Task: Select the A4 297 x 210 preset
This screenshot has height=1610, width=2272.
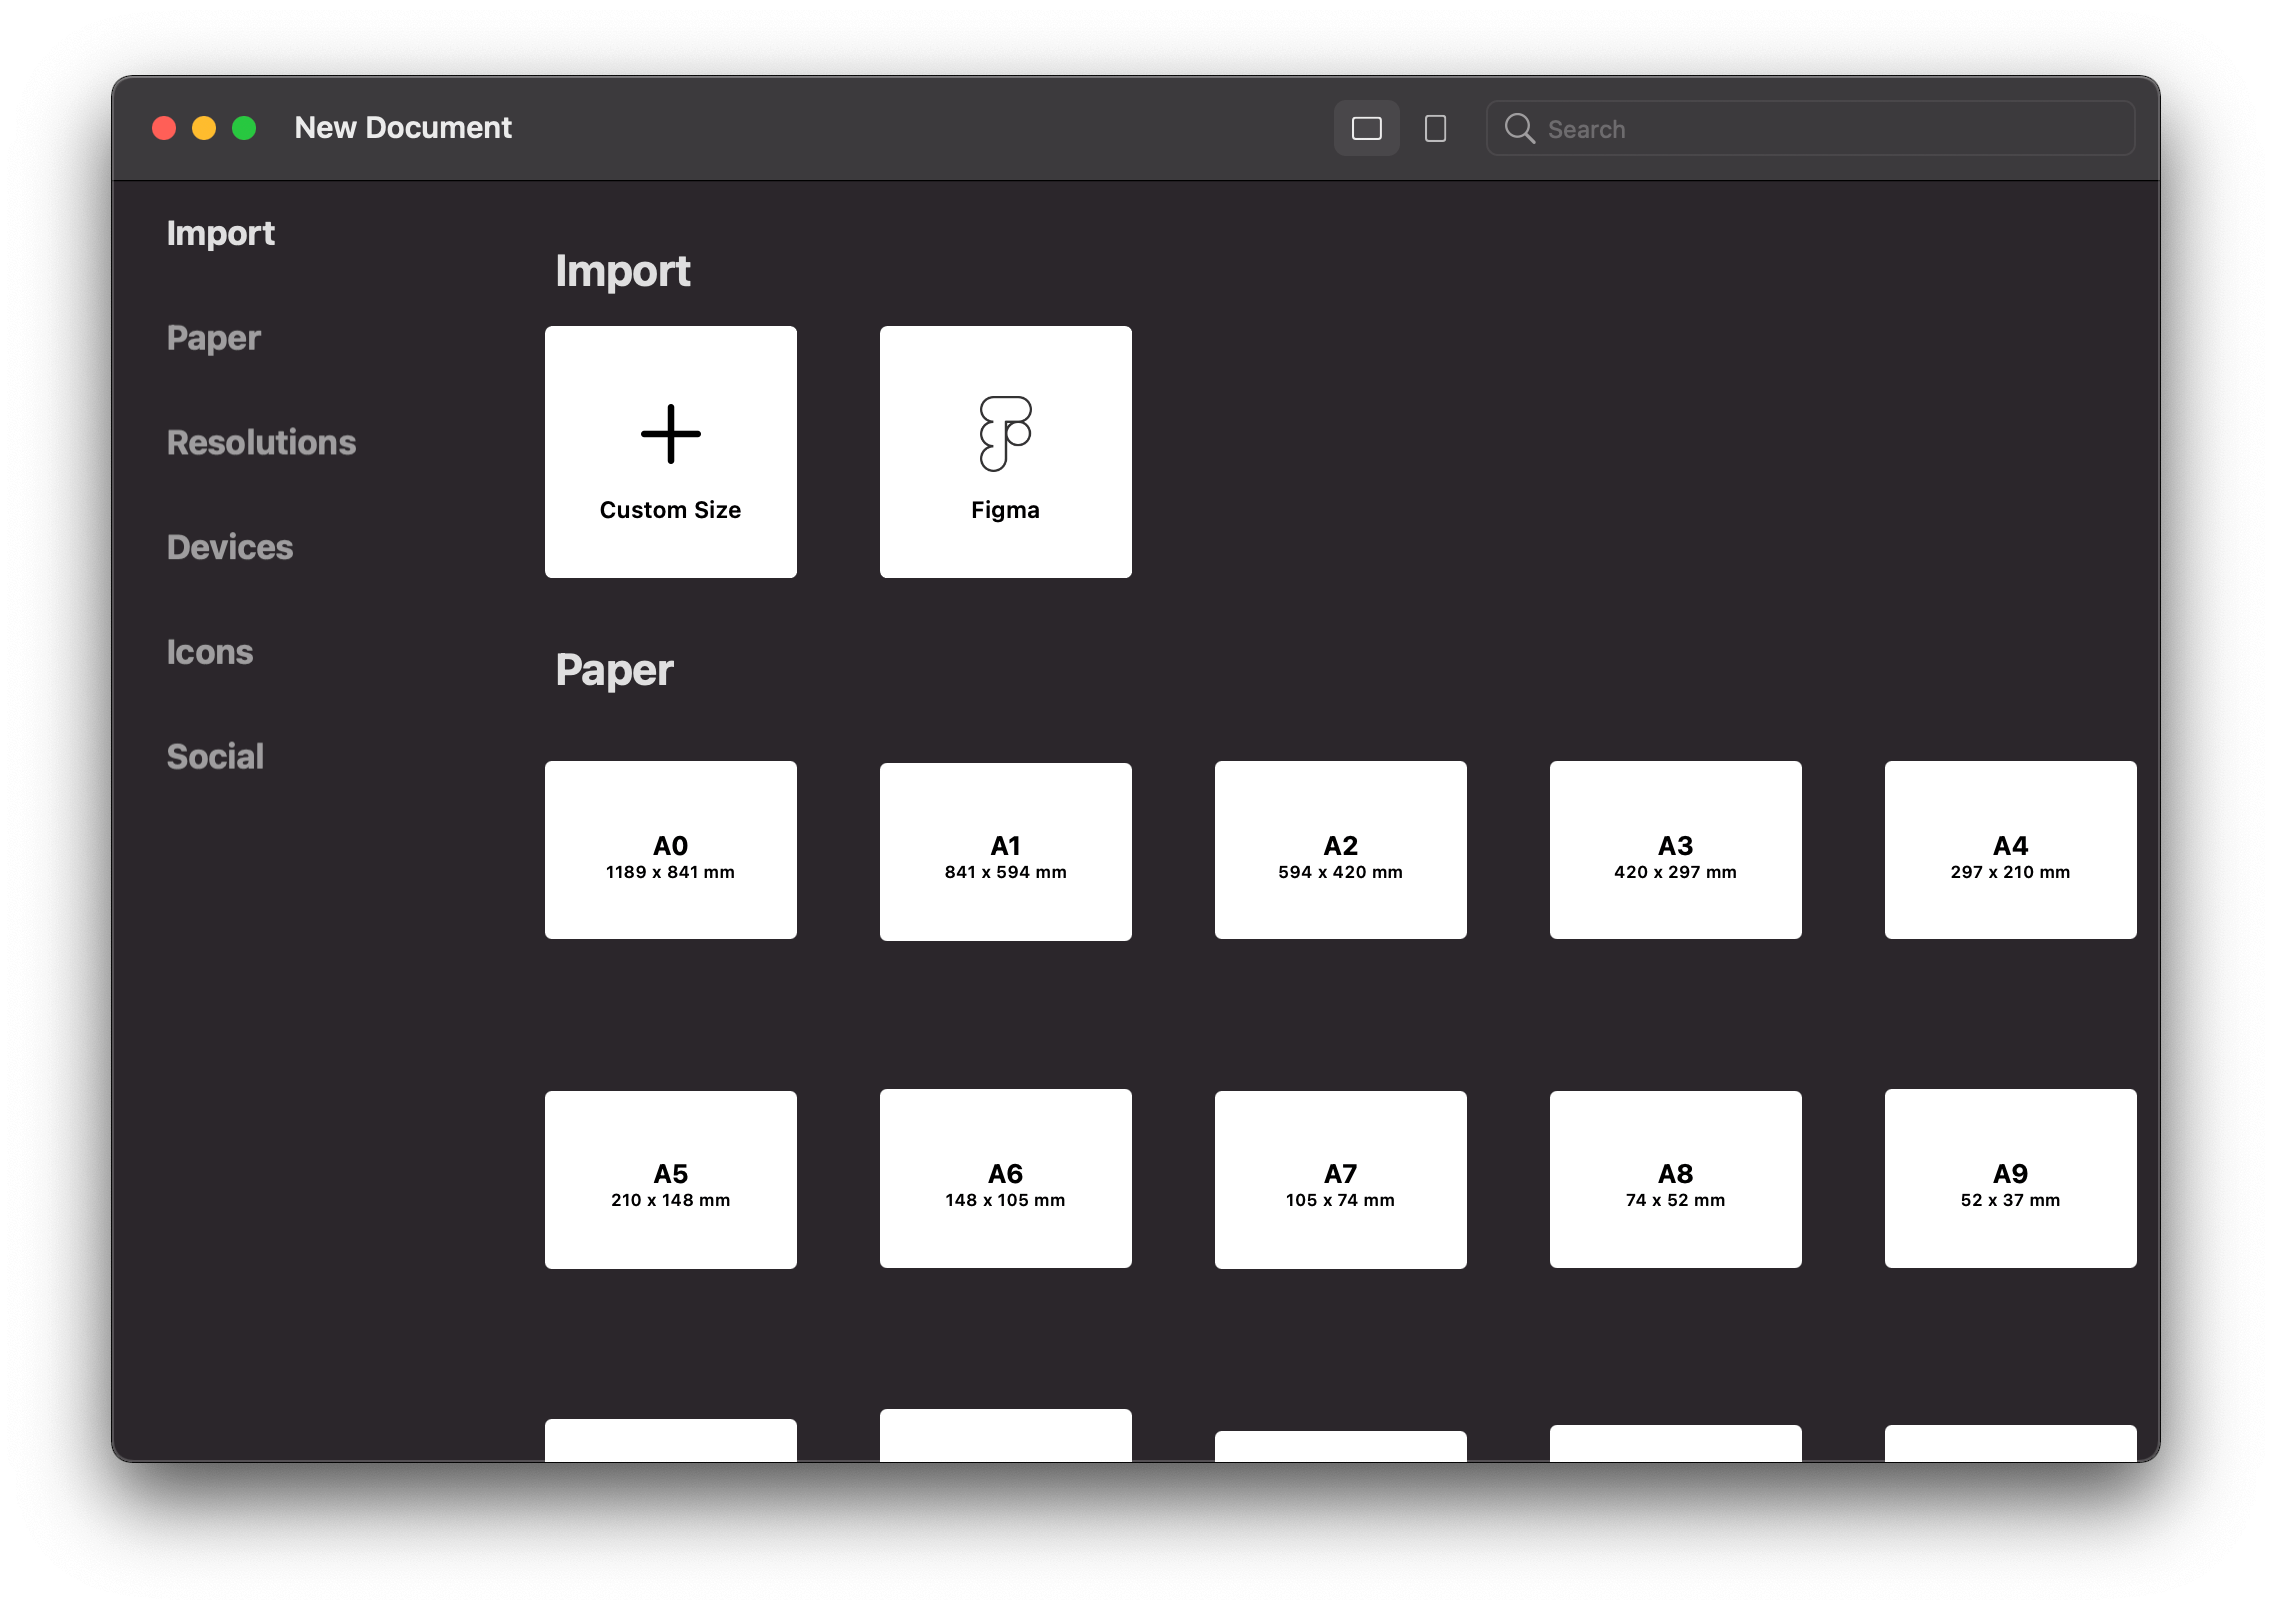Action: [2010, 850]
